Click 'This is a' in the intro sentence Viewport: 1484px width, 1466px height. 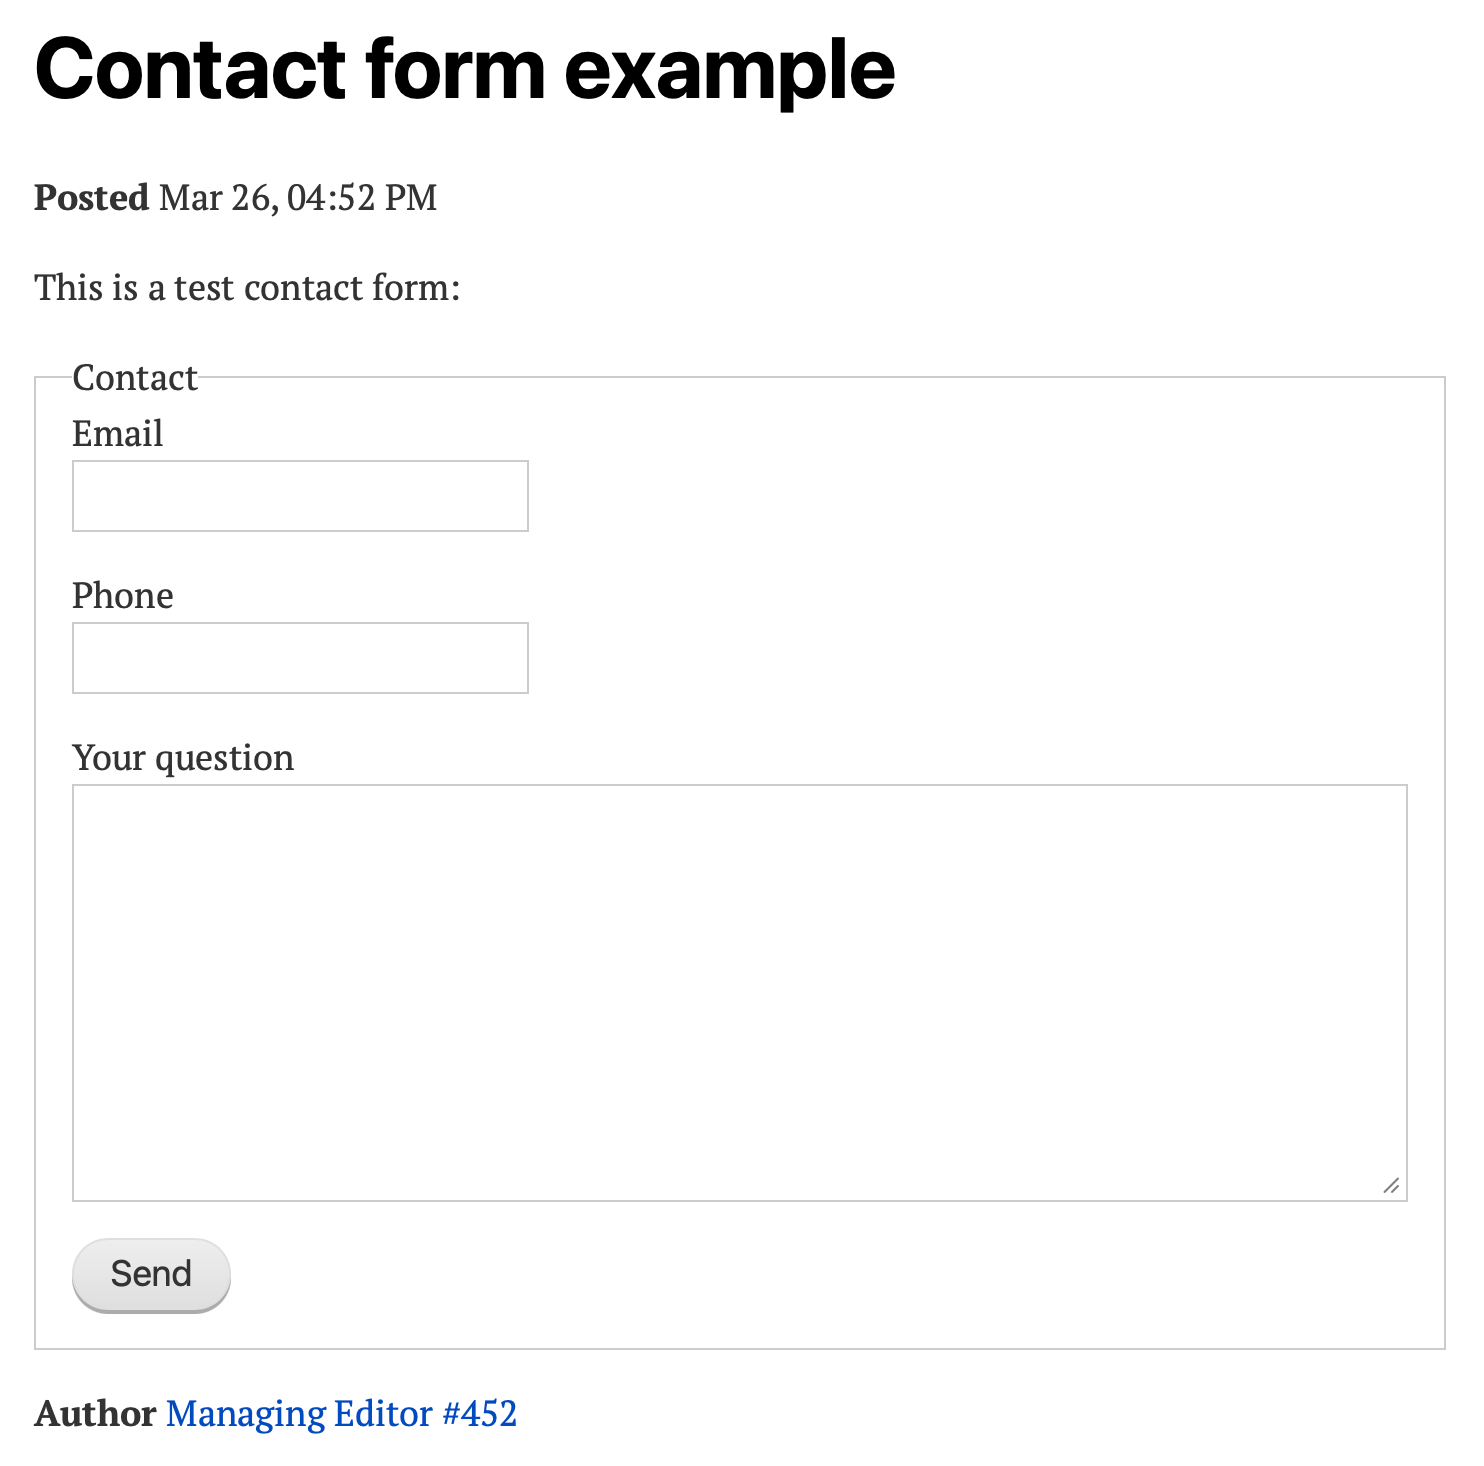100,288
